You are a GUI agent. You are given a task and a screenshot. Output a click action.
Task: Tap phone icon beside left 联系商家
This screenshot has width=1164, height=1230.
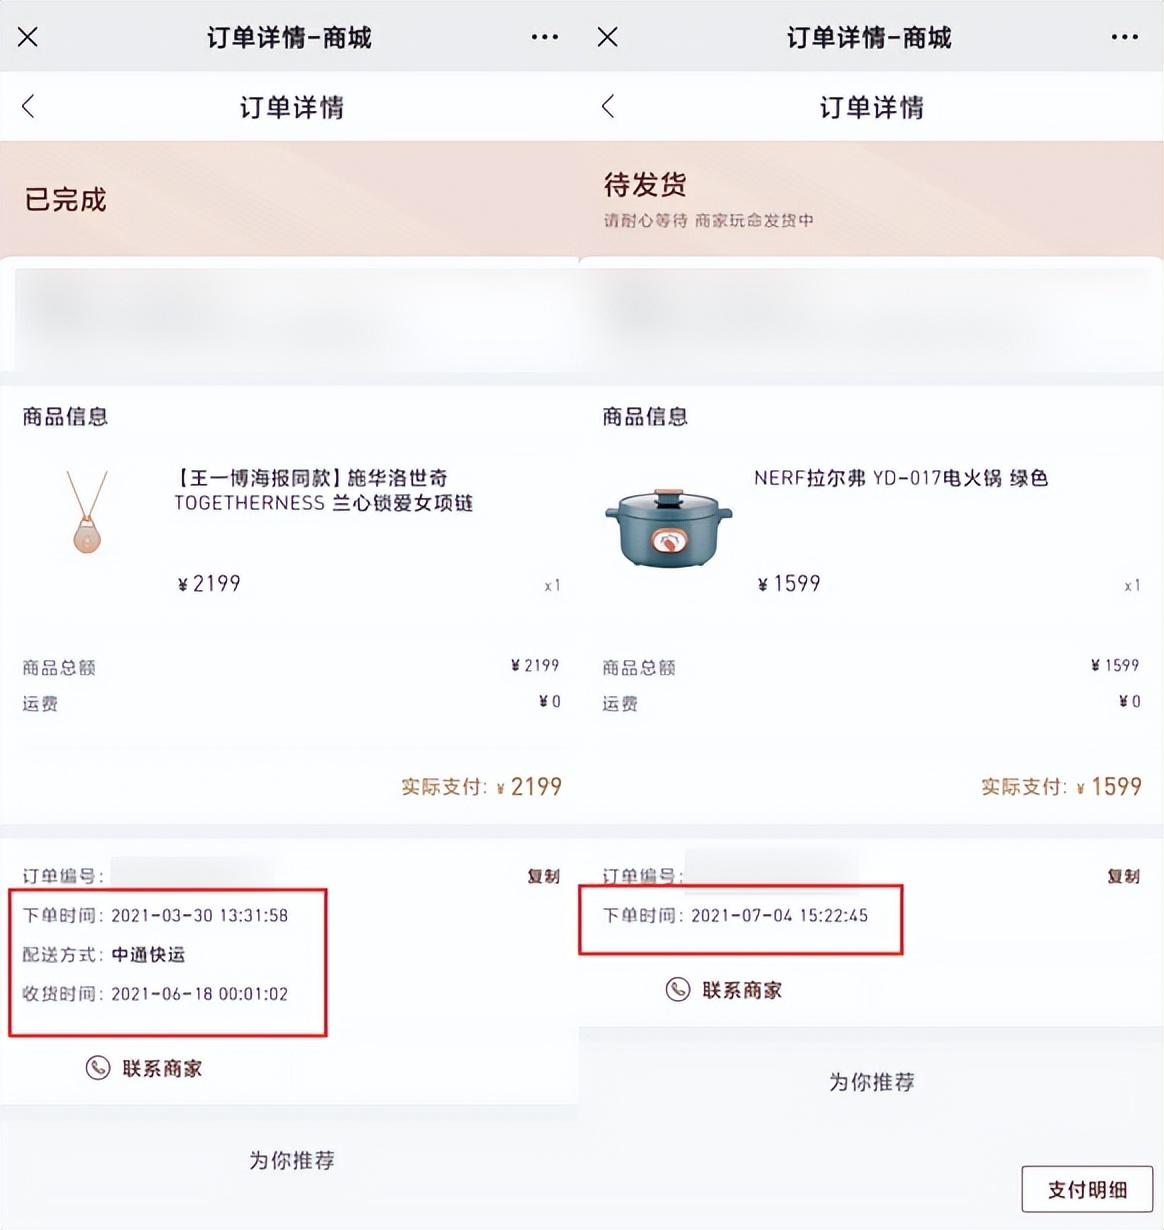point(98,1068)
